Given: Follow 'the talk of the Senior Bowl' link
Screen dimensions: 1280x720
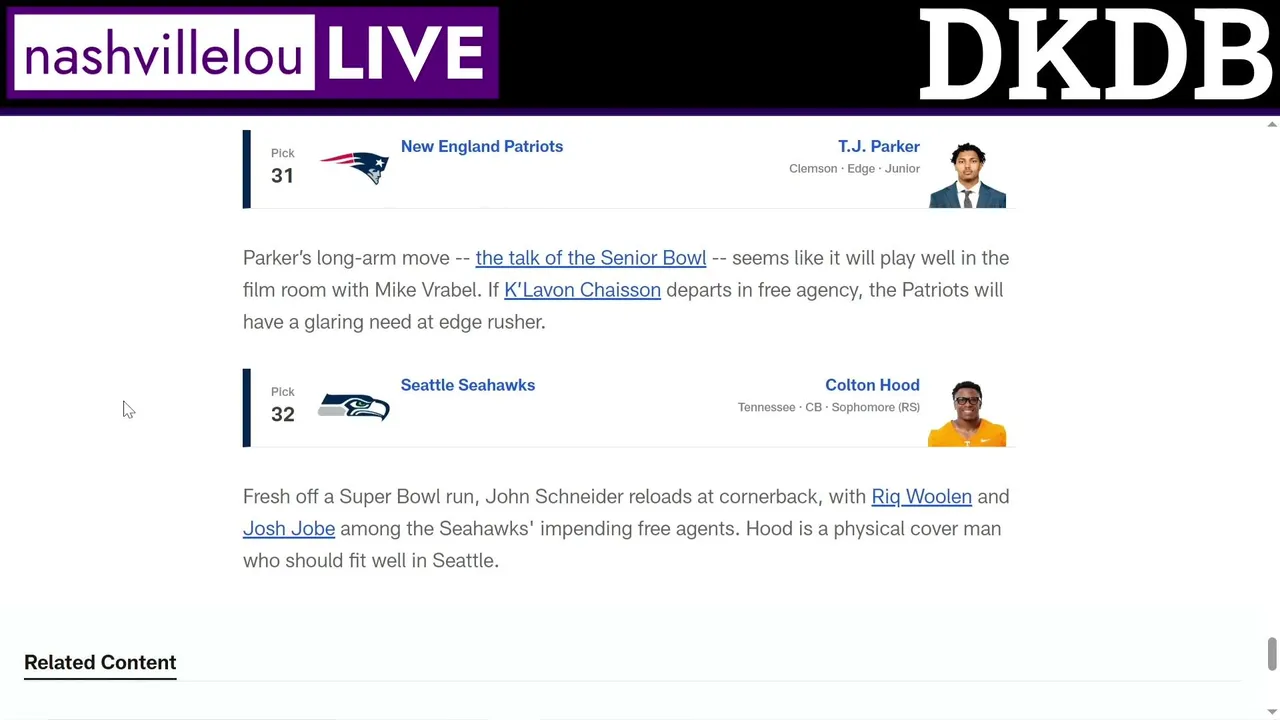Looking at the screenshot, I should [591, 258].
